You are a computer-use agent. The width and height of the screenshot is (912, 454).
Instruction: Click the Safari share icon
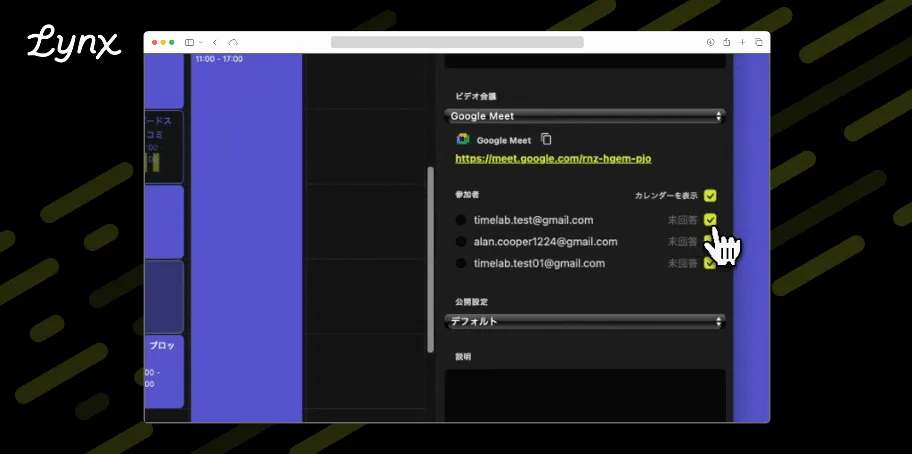(726, 42)
